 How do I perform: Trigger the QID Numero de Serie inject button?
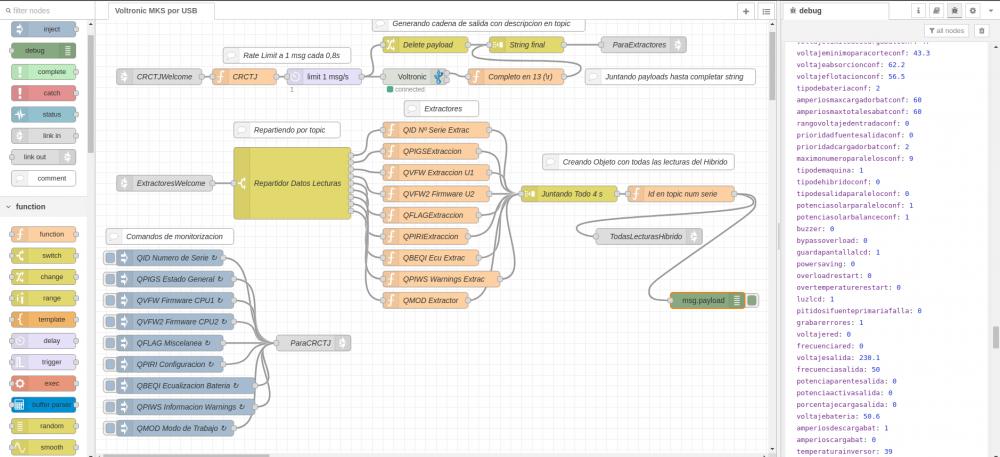tap(110, 258)
